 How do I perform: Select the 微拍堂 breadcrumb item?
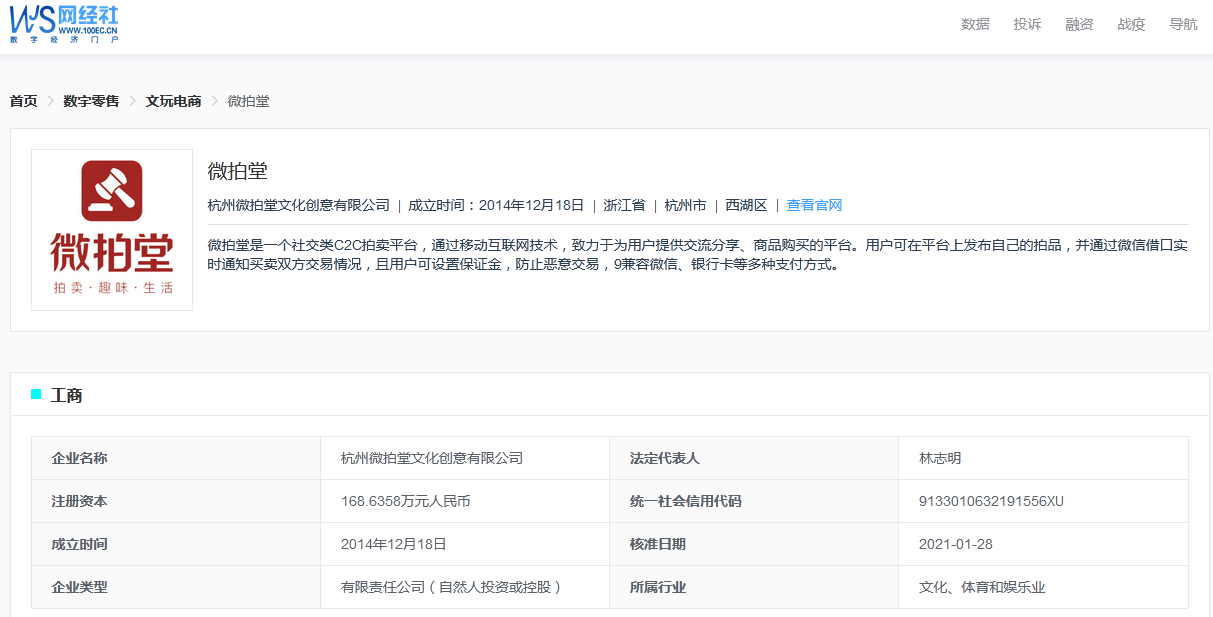[248, 101]
